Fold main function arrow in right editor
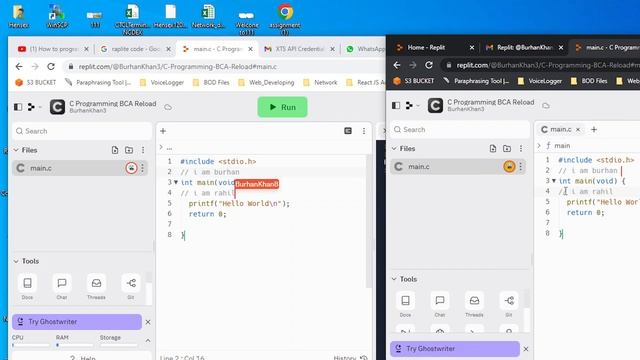The image size is (640, 360). pyautogui.click(x=554, y=181)
